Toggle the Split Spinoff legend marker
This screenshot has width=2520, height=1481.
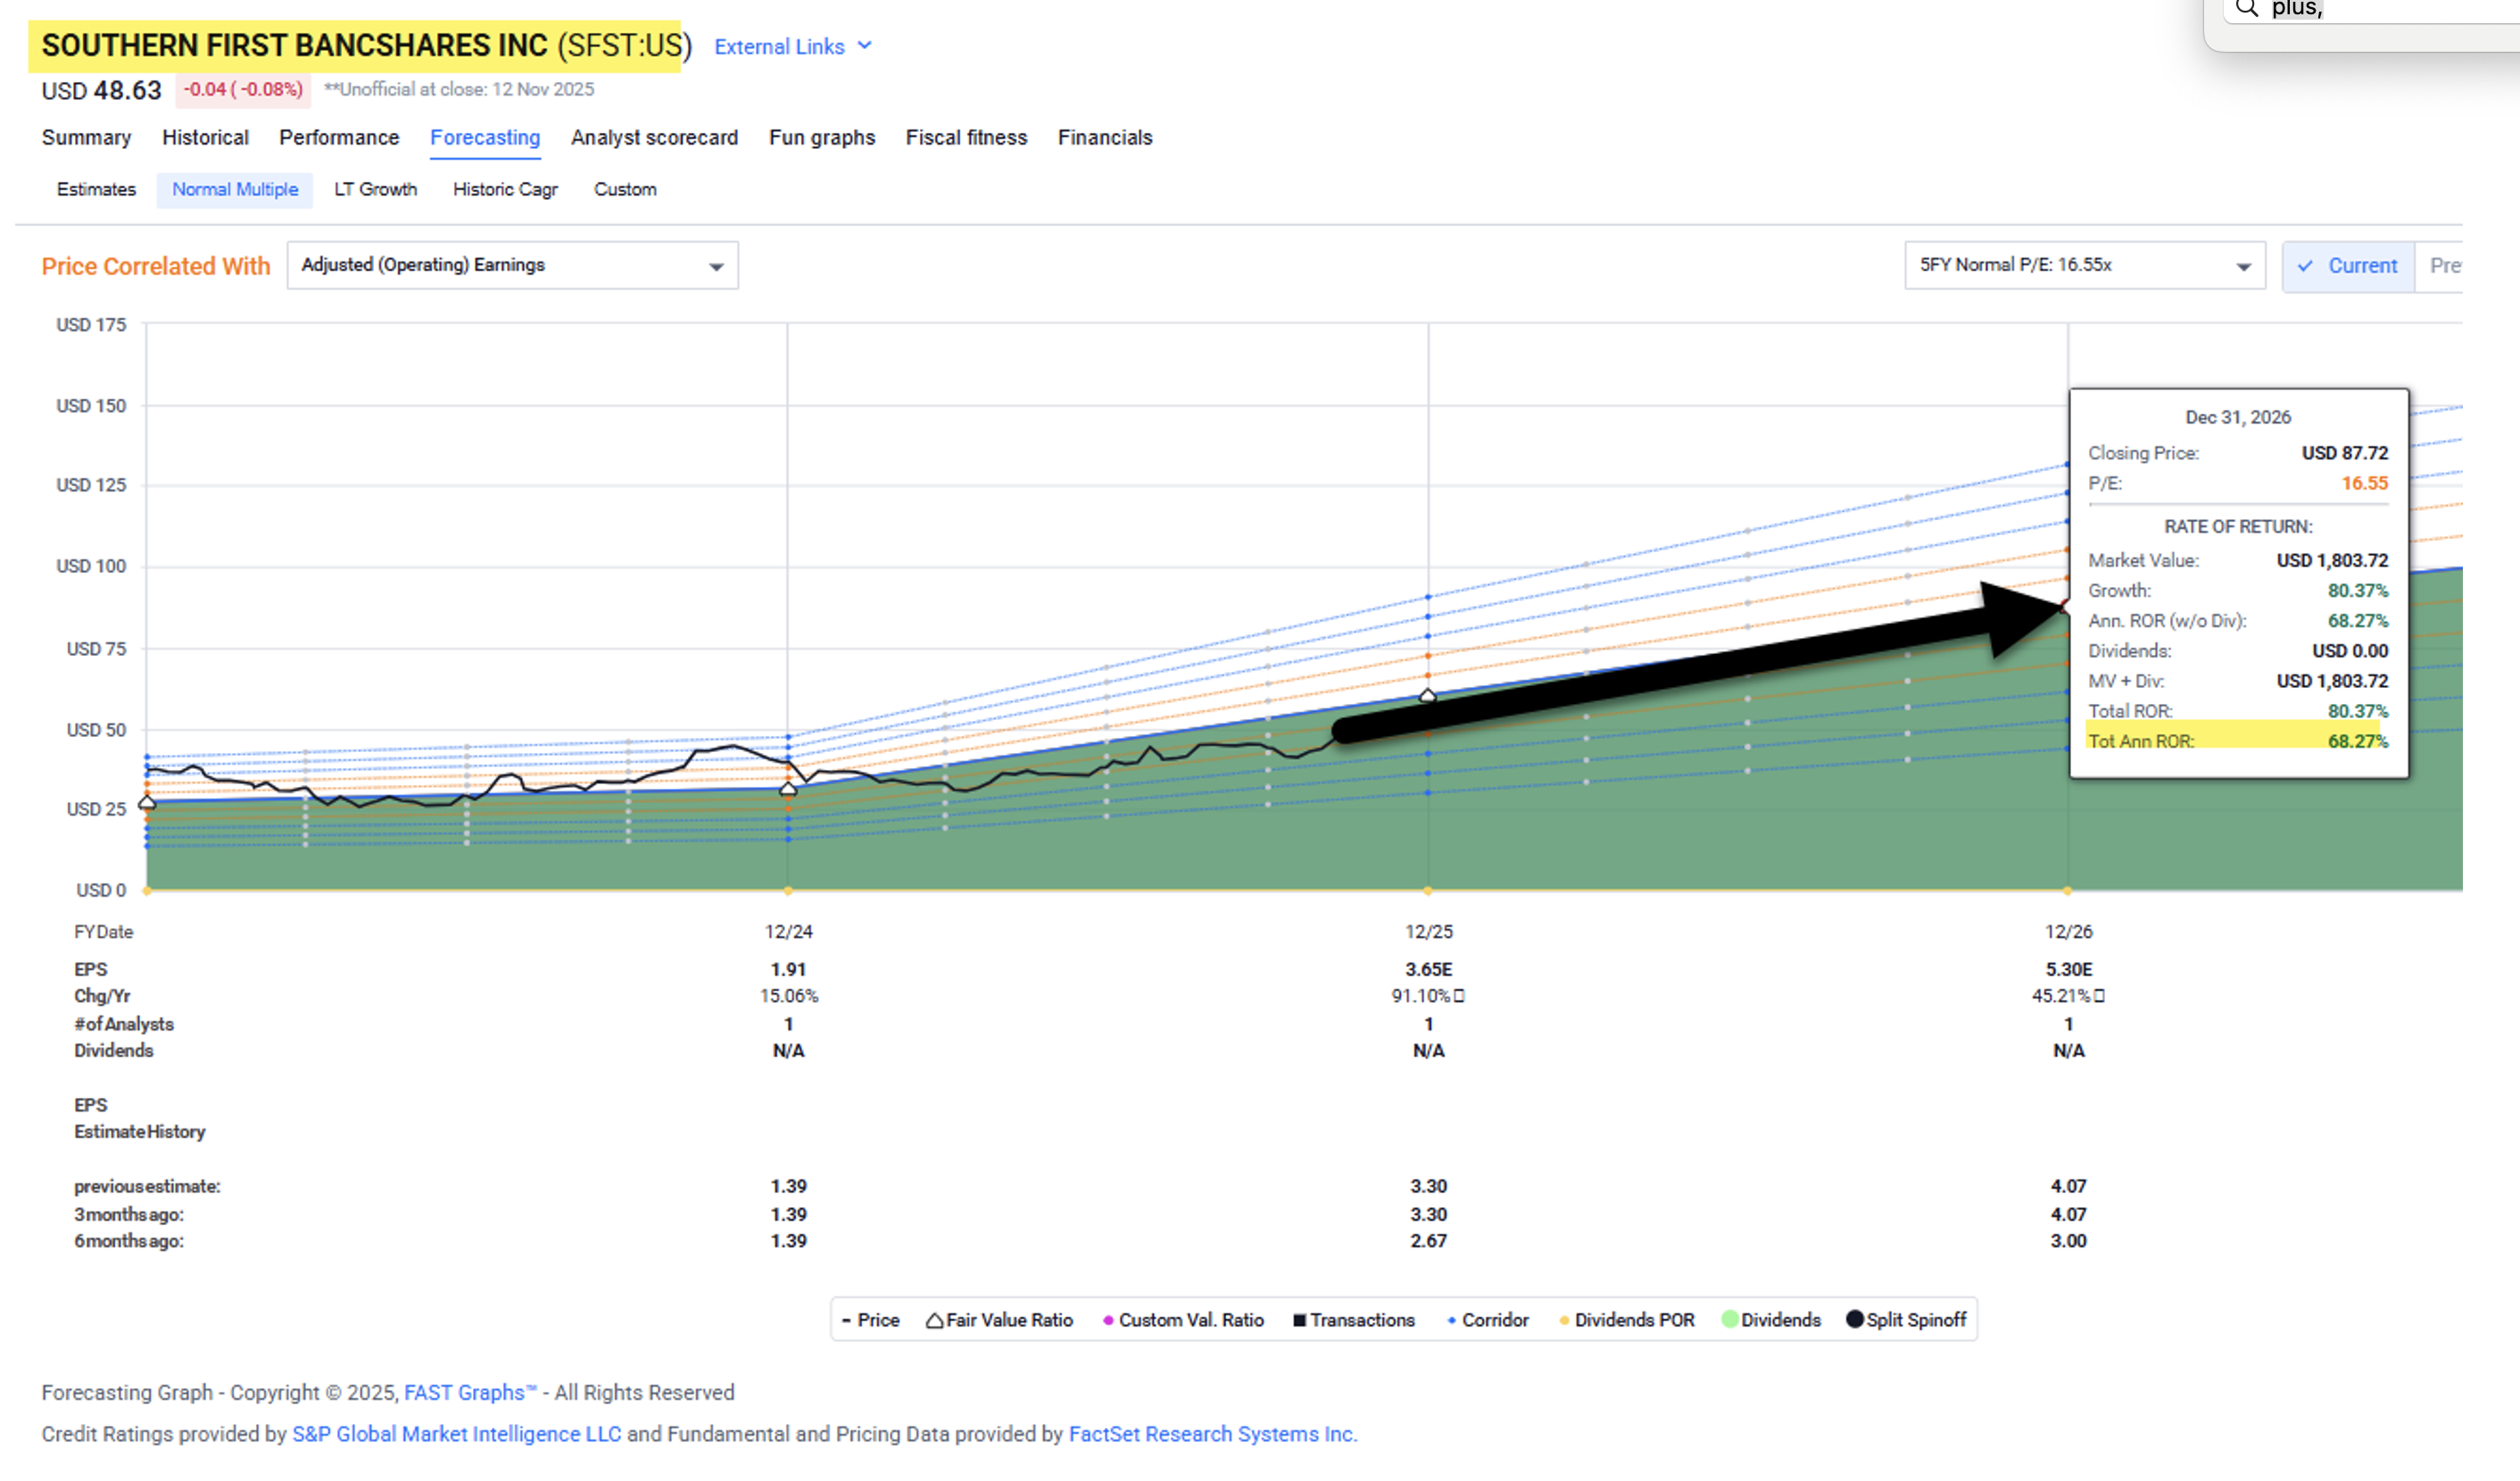click(x=1854, y=1319)
